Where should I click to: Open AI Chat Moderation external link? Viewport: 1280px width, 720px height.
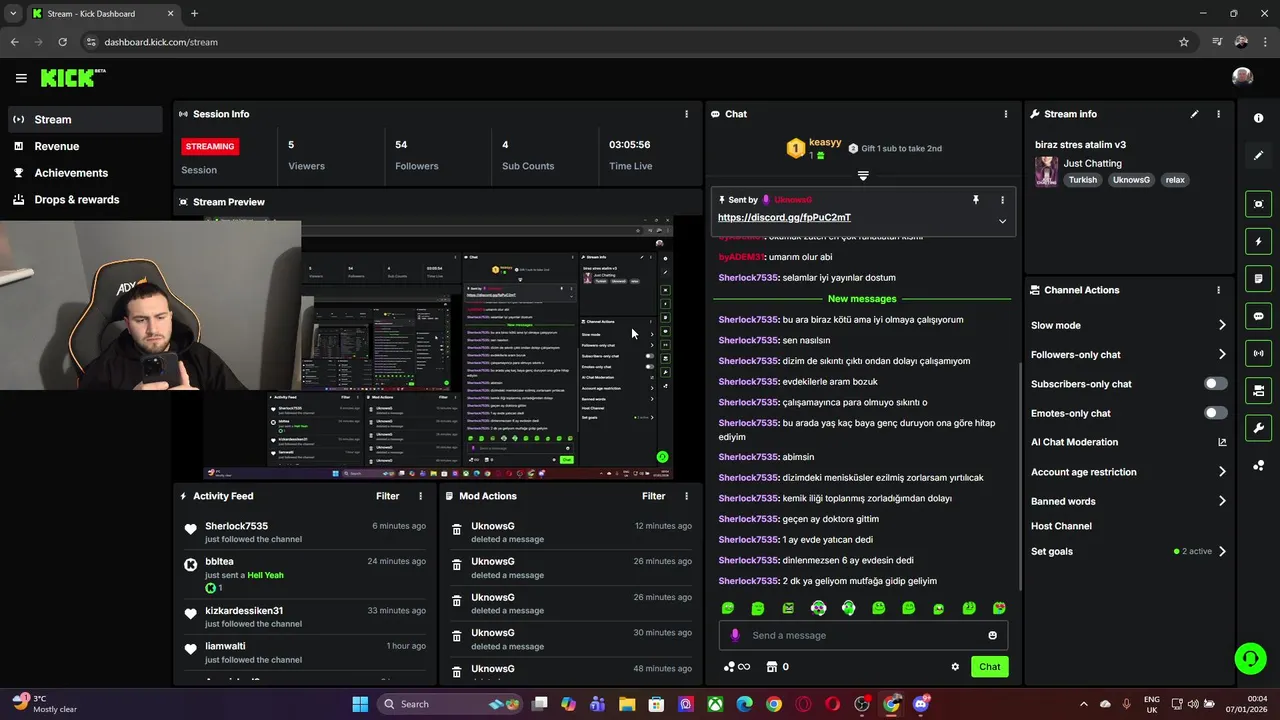[x=1222, y=442]
